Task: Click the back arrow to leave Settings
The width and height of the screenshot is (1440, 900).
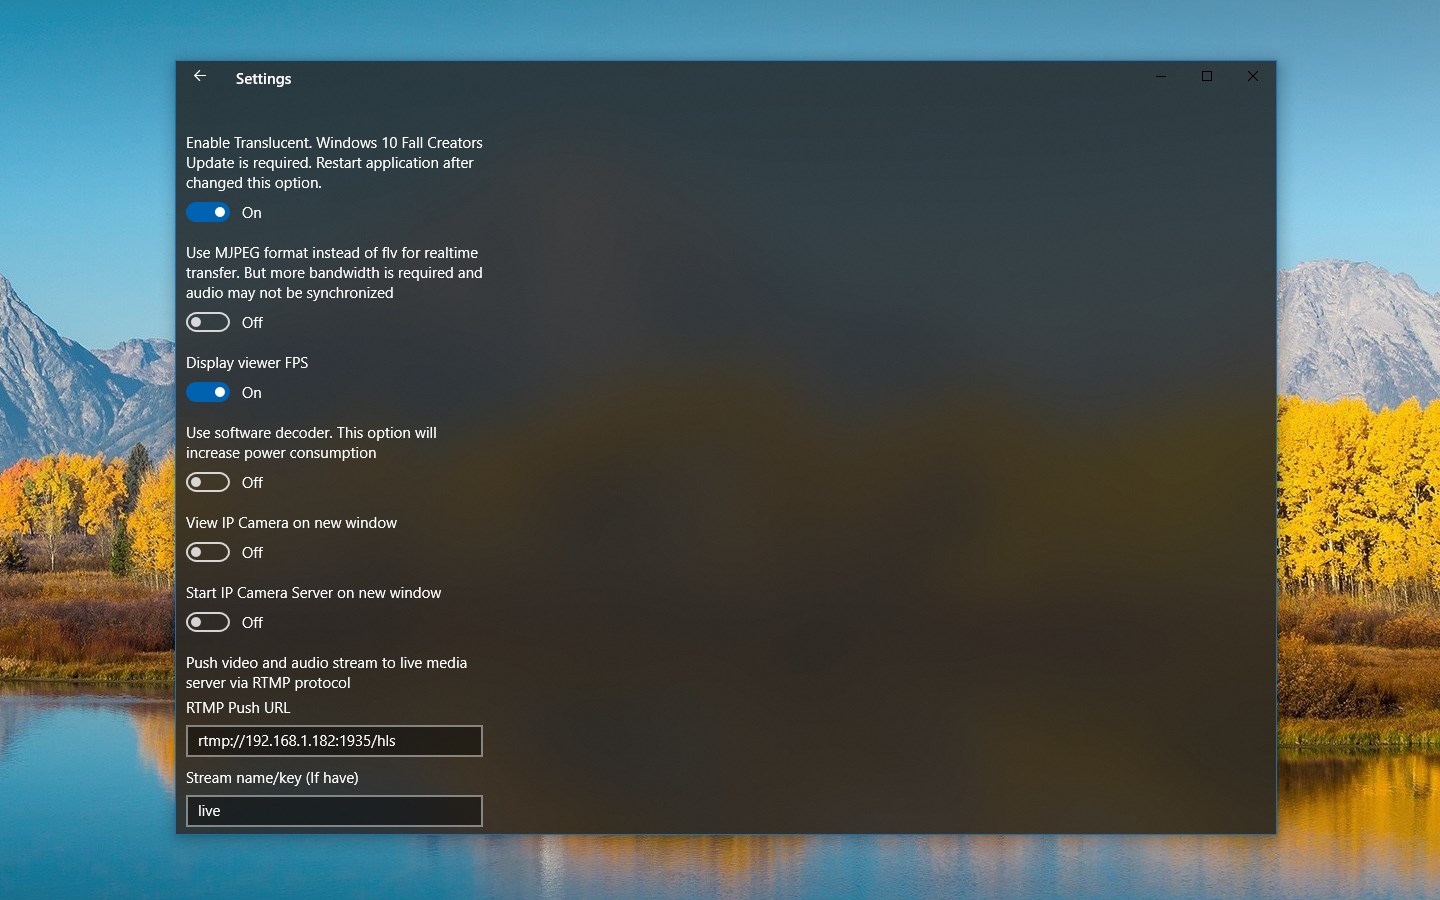Action: click(199, 76)
